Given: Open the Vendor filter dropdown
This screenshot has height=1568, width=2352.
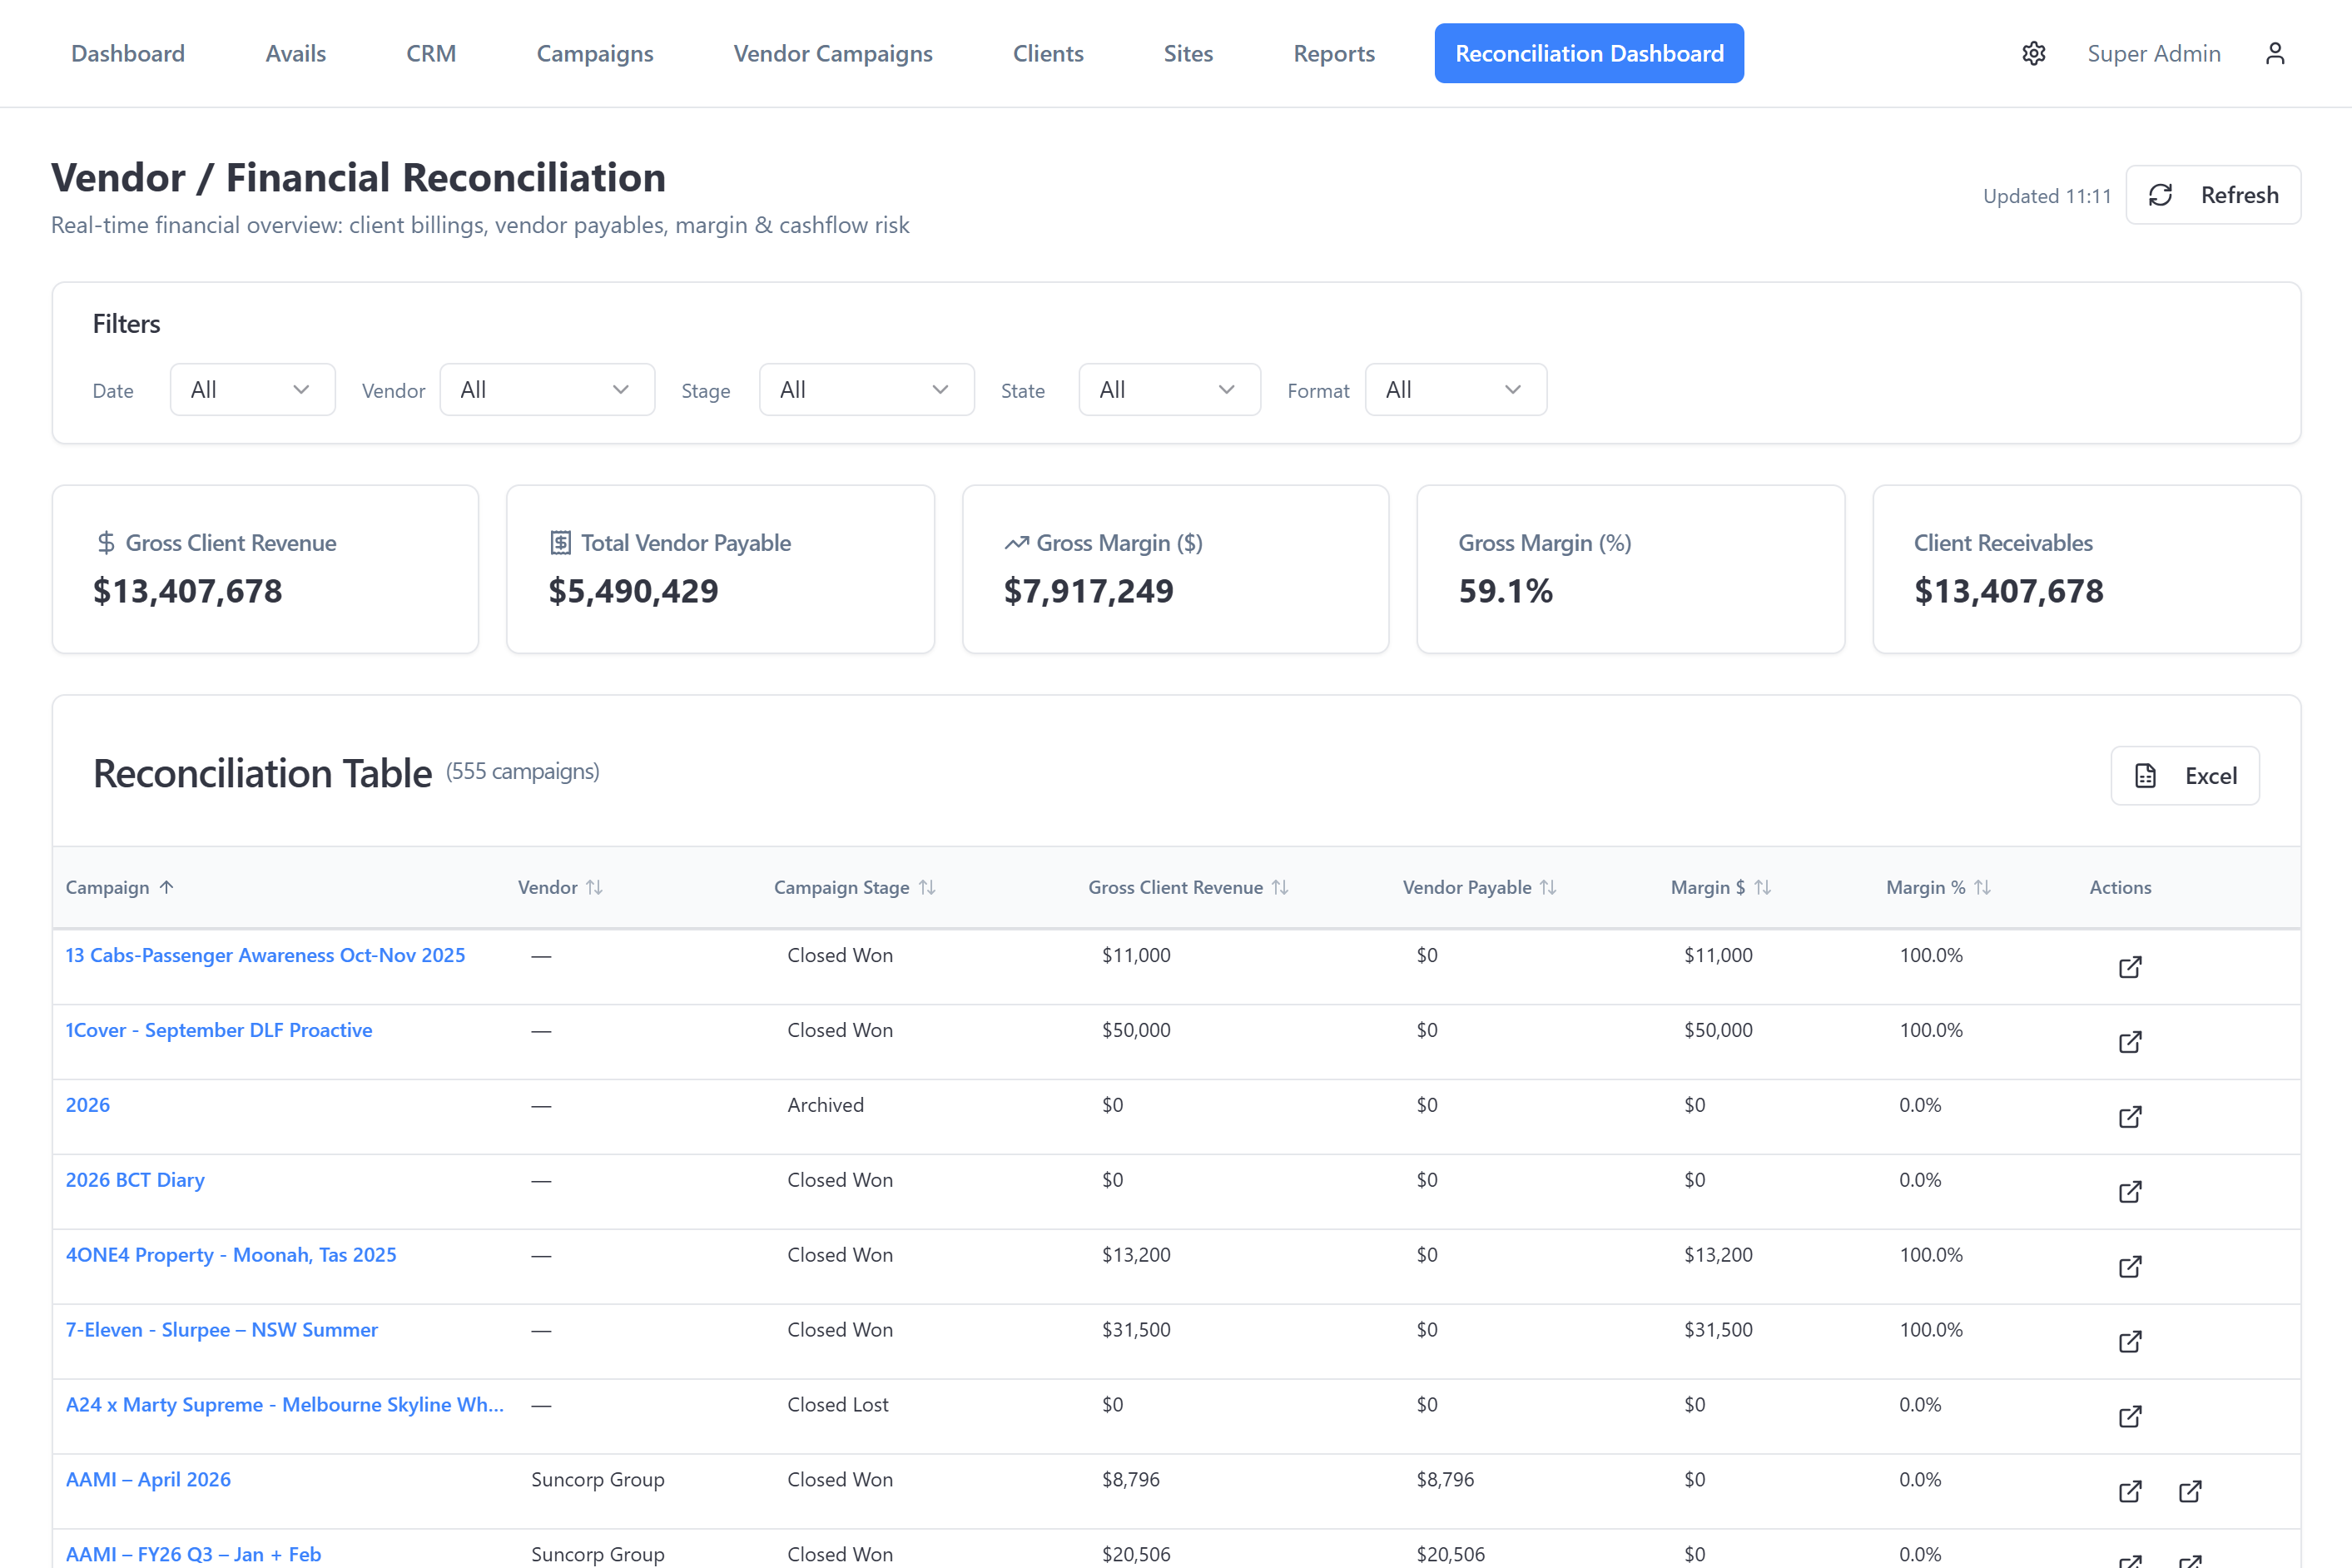Looking at the screenshot, I should (x=546, y=390).
